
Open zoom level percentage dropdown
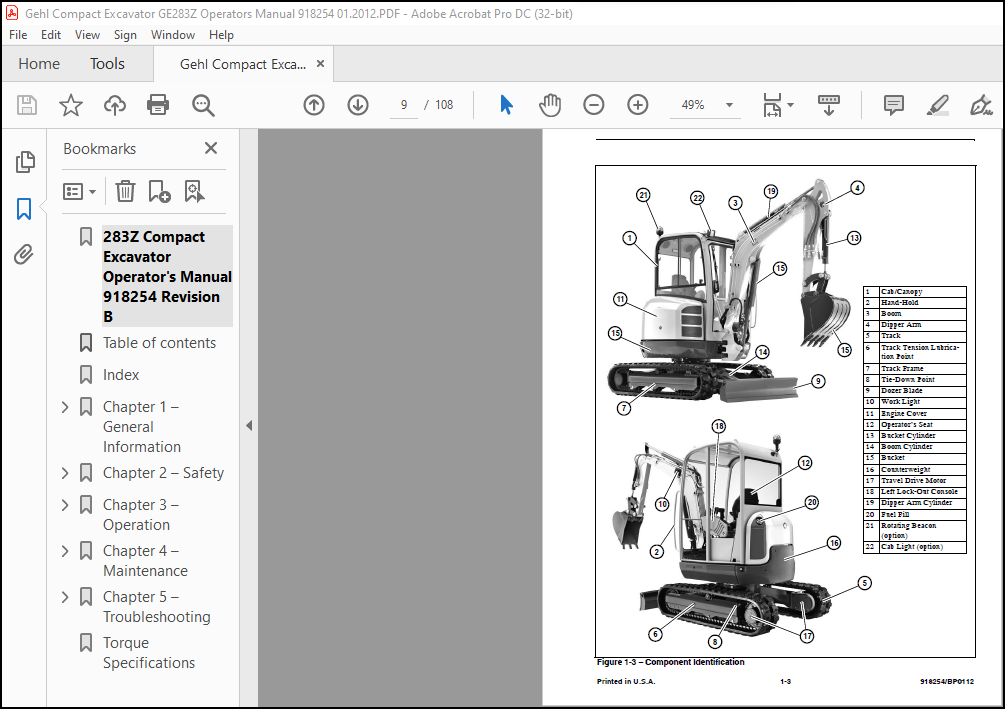click(729, 105)
